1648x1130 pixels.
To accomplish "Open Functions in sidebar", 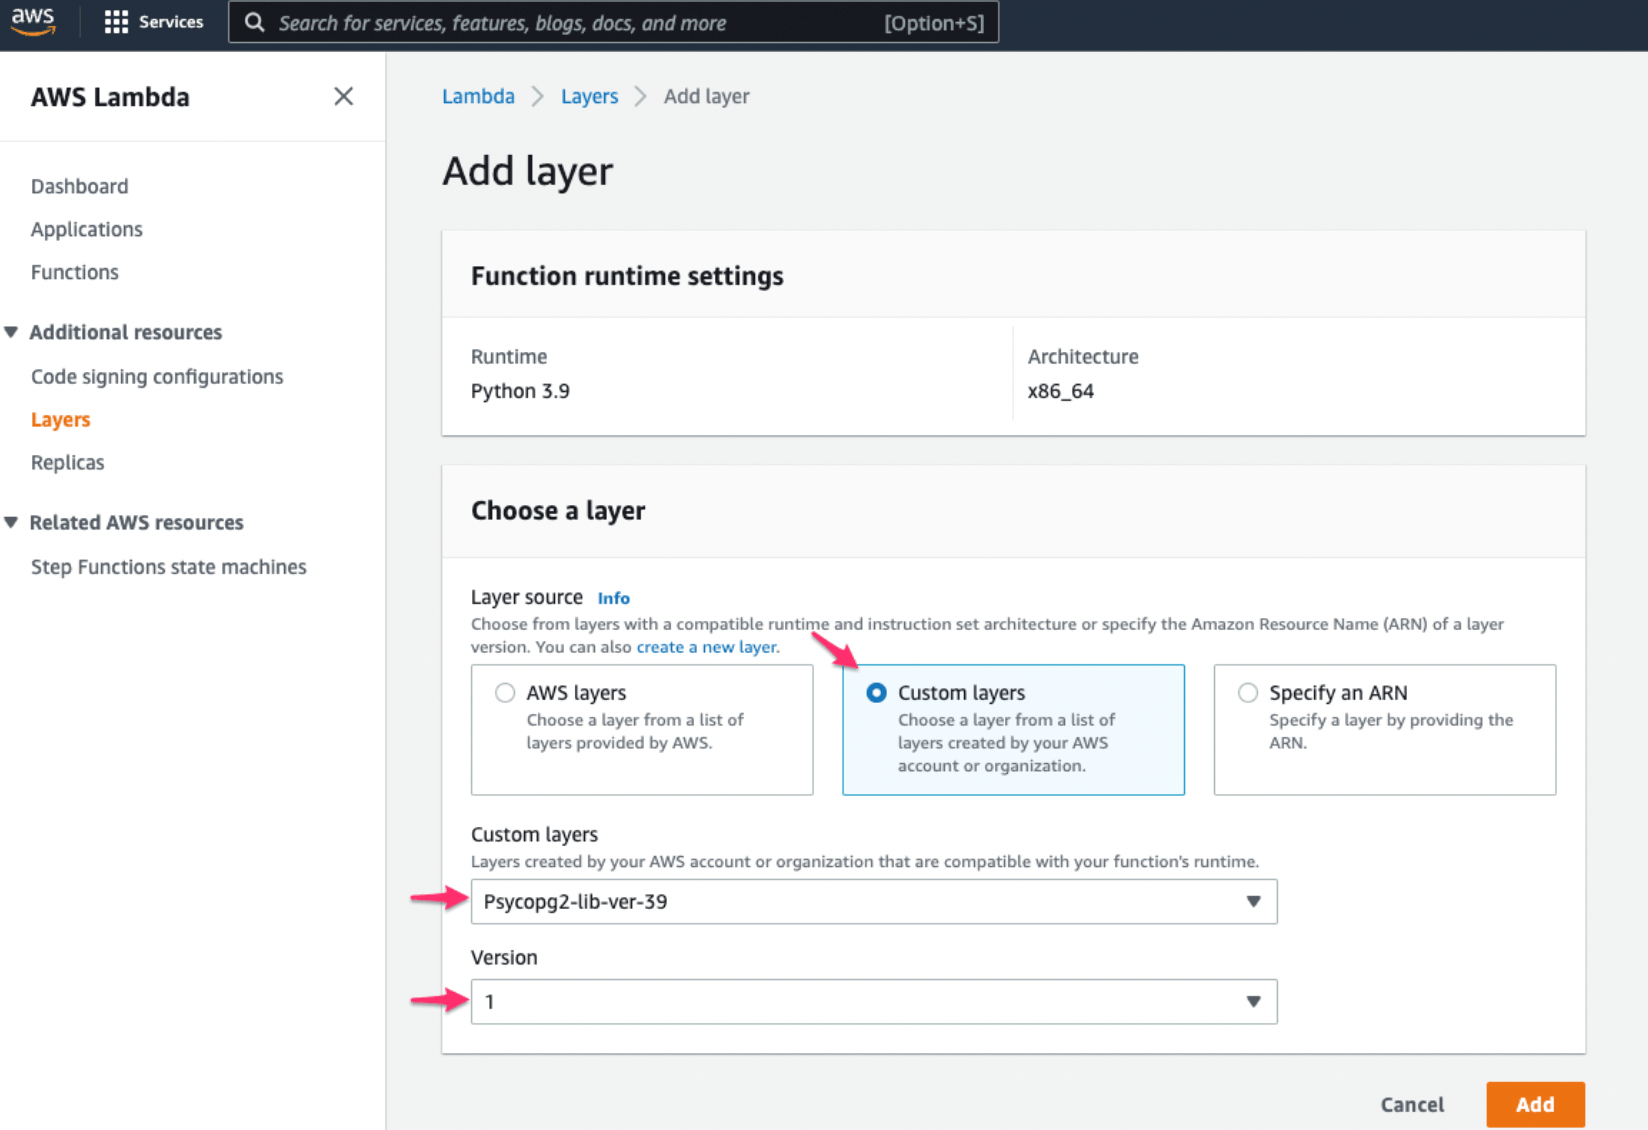I will click(74, 272).
